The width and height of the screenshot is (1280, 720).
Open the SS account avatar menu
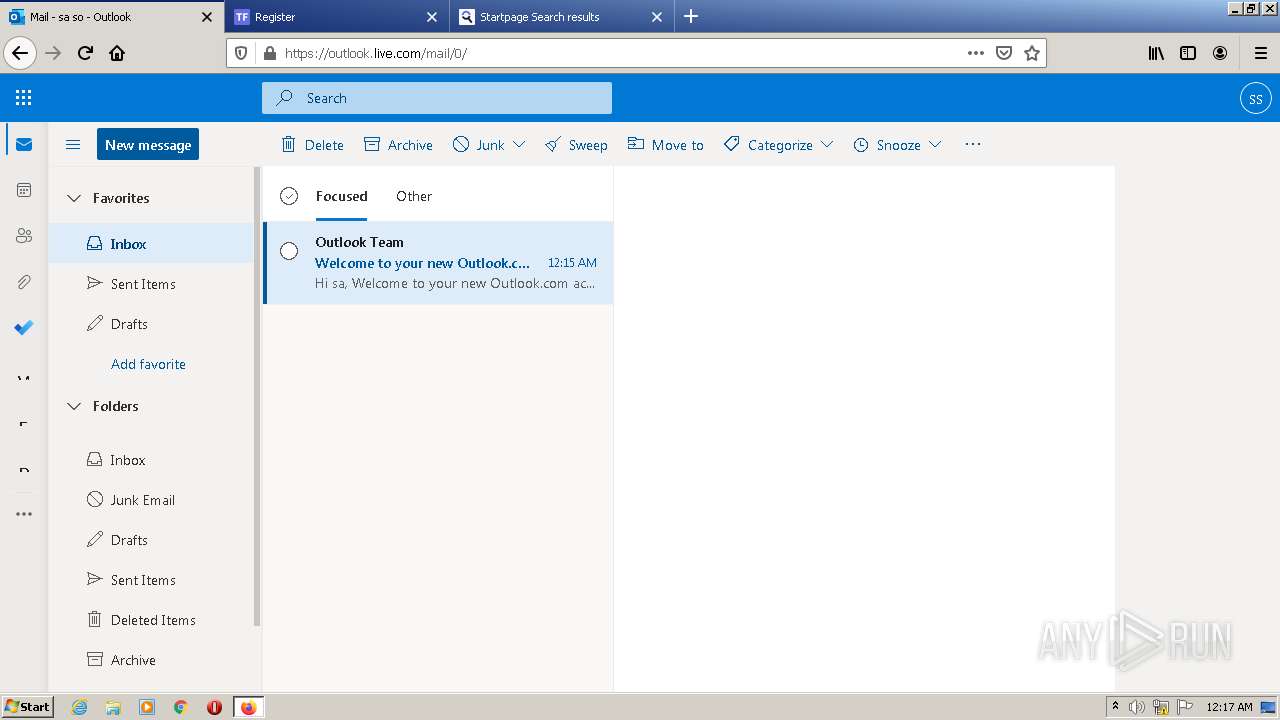pyautogui.click(x=1255, y=98)
